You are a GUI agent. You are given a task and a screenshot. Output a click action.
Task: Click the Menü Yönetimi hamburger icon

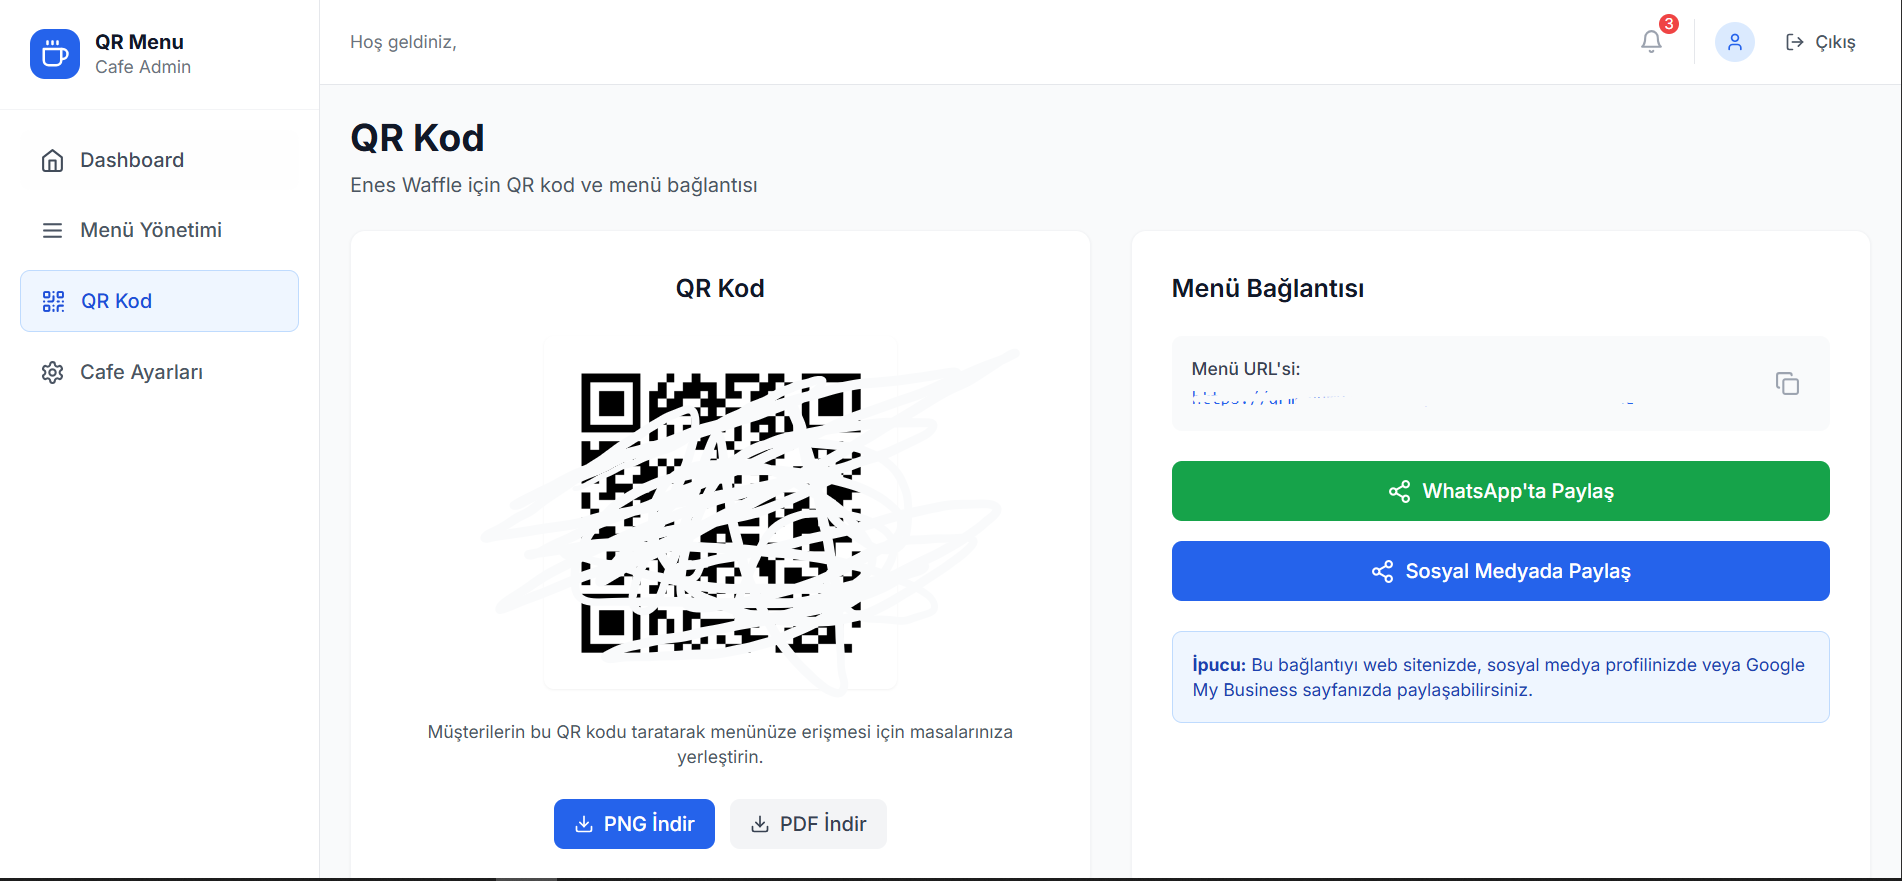point(53,230)
